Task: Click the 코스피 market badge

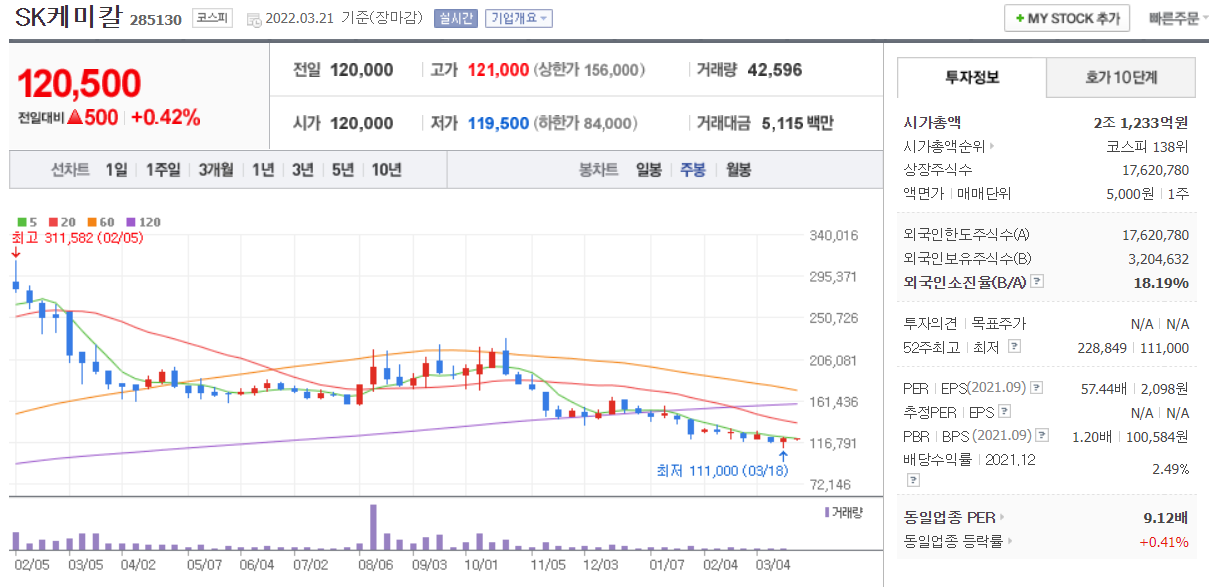Action: point(211,19)
